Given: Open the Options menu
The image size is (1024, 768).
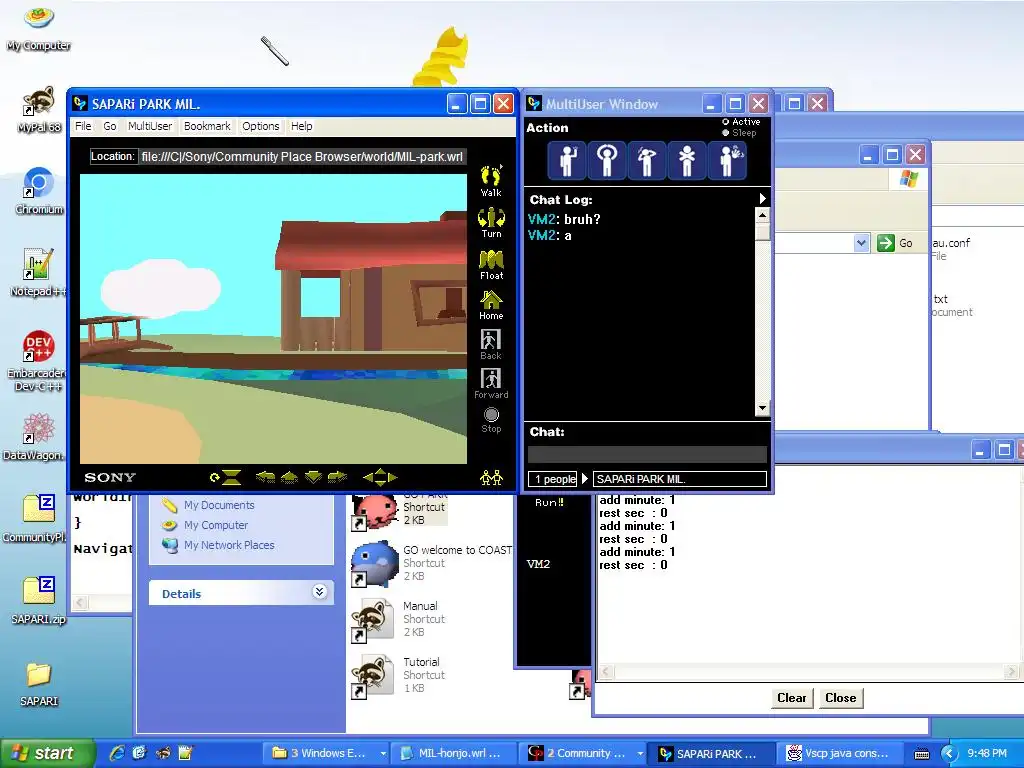Looking at the screenshot, I should [x=261, y=126].
